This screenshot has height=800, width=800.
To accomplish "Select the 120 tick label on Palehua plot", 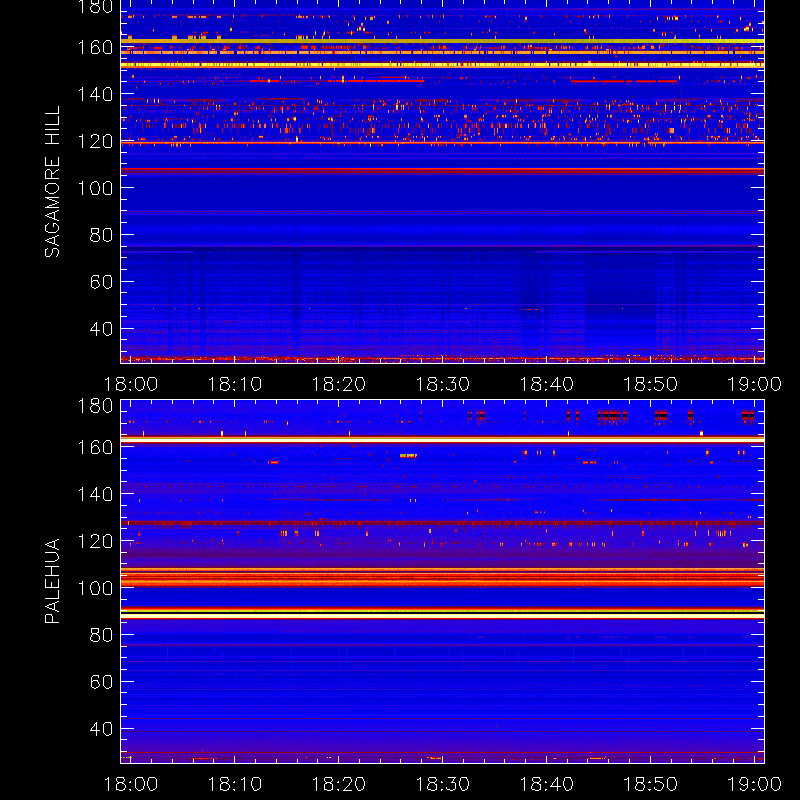I will point(95,541).
